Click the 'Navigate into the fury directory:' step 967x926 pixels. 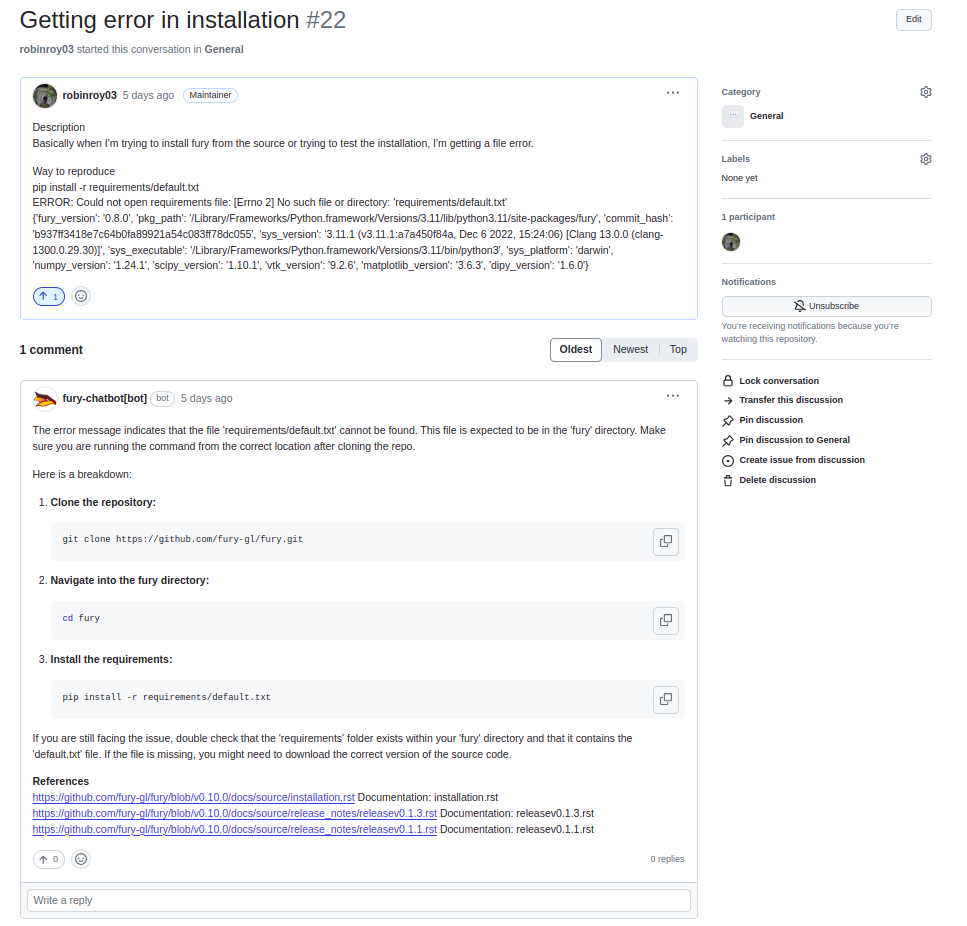click(x=130, y=580)
